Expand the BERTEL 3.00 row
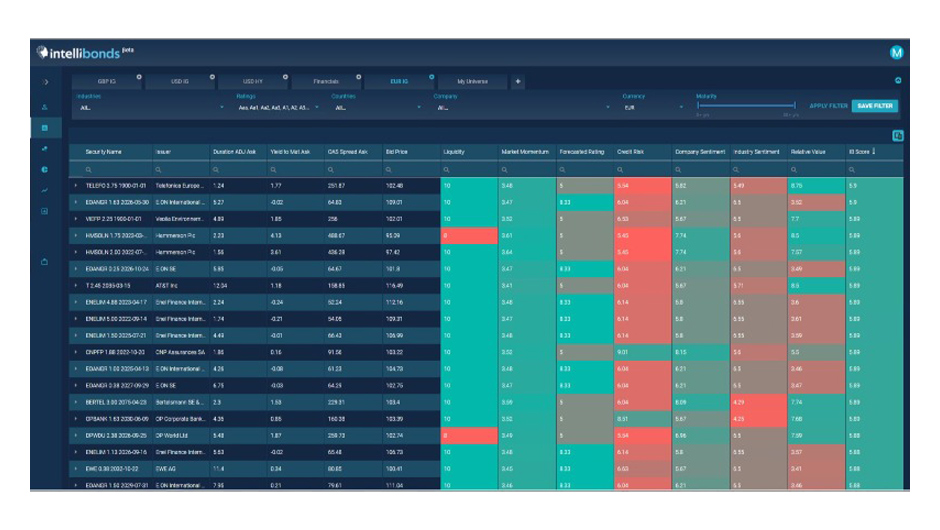Viewport: 940px width, 530px height. tap(76, 402)
